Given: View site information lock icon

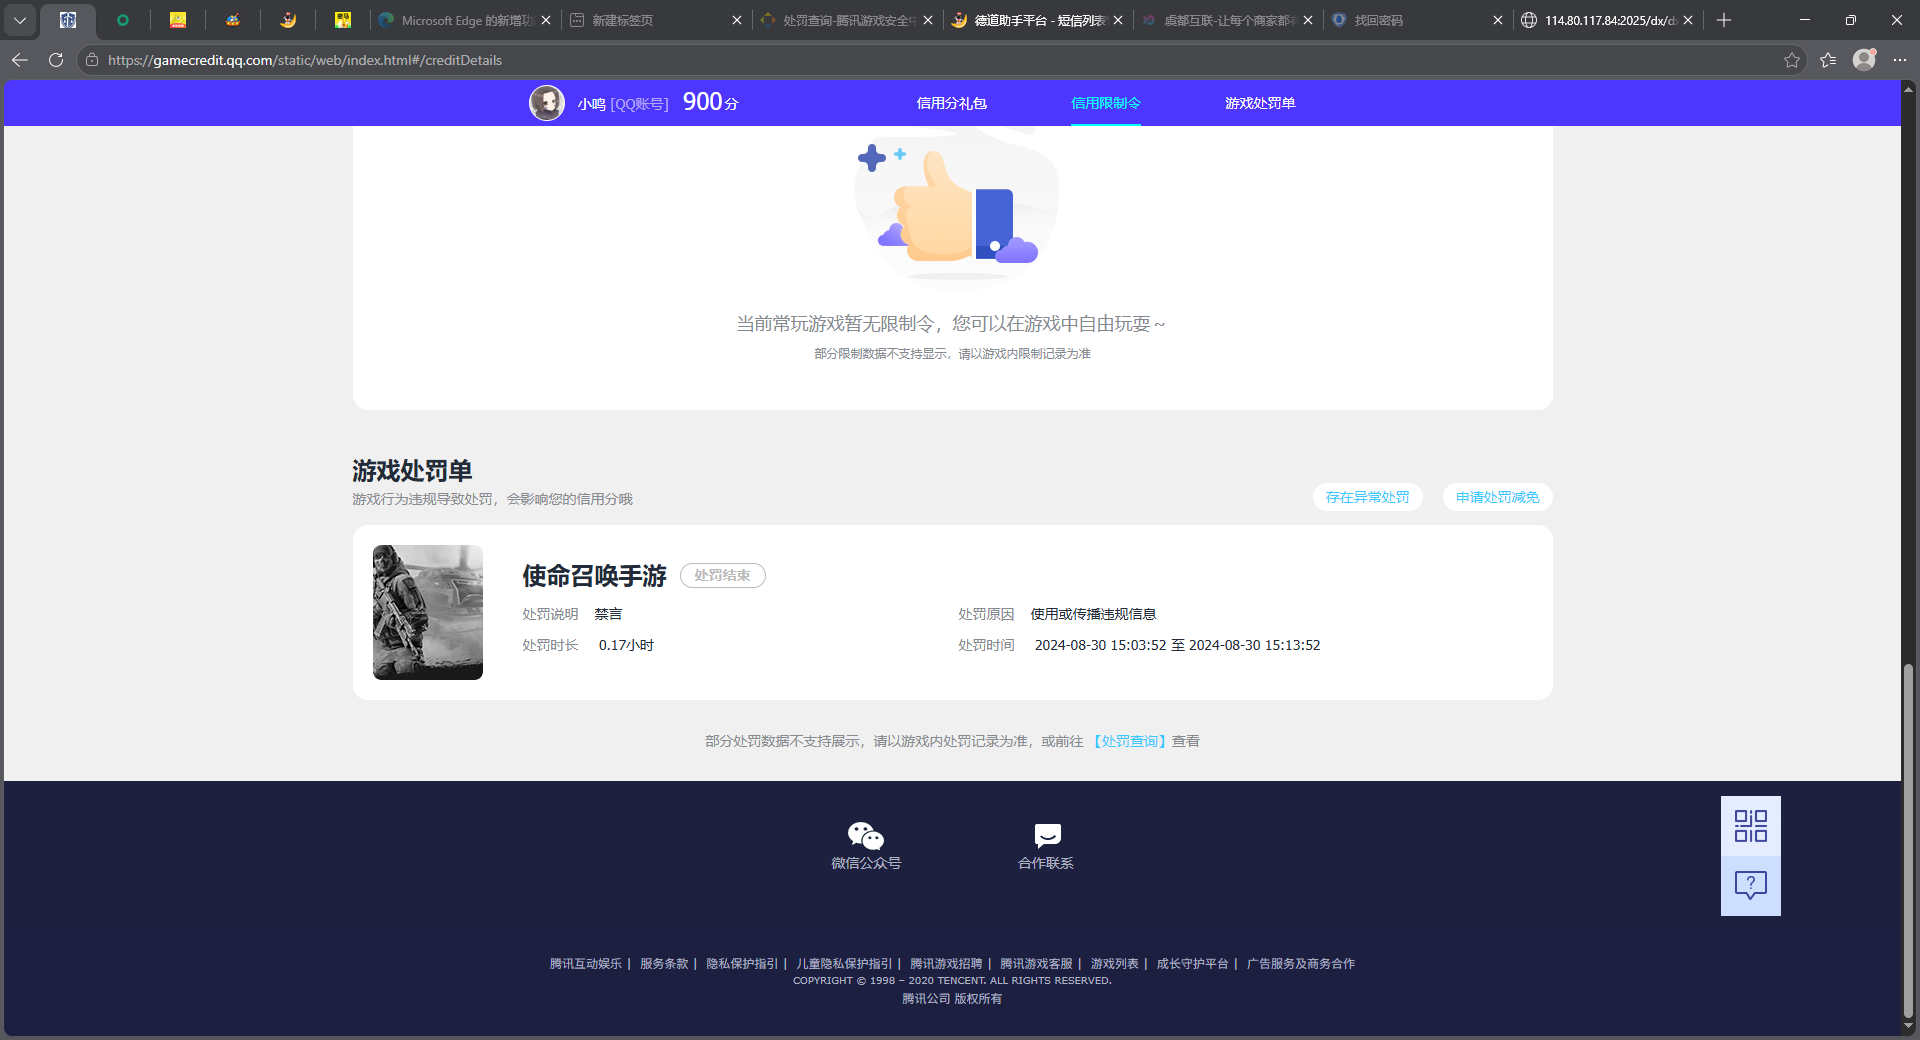Looking at the screenshot, I should click(x=92, y=60).
